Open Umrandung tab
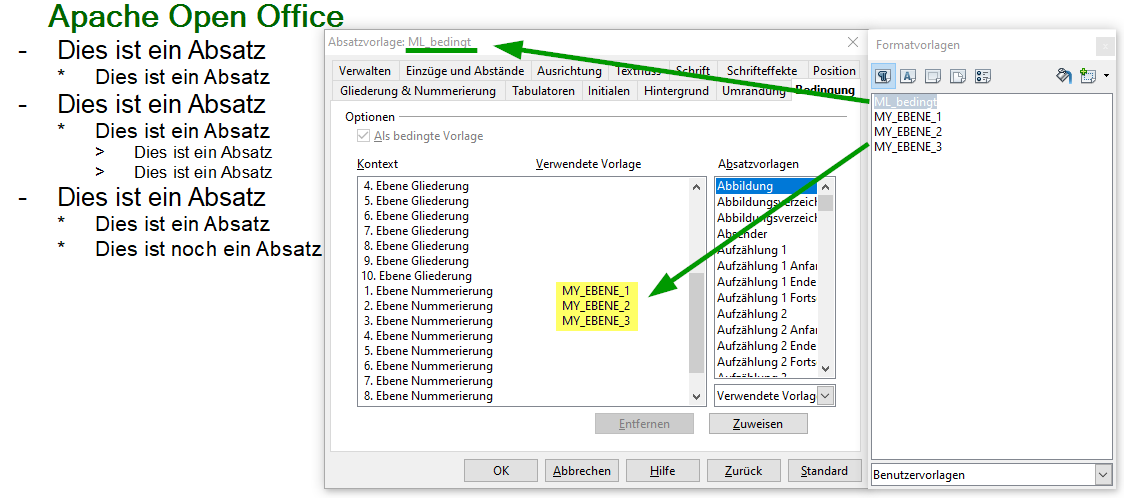 [x=753, y=91]
